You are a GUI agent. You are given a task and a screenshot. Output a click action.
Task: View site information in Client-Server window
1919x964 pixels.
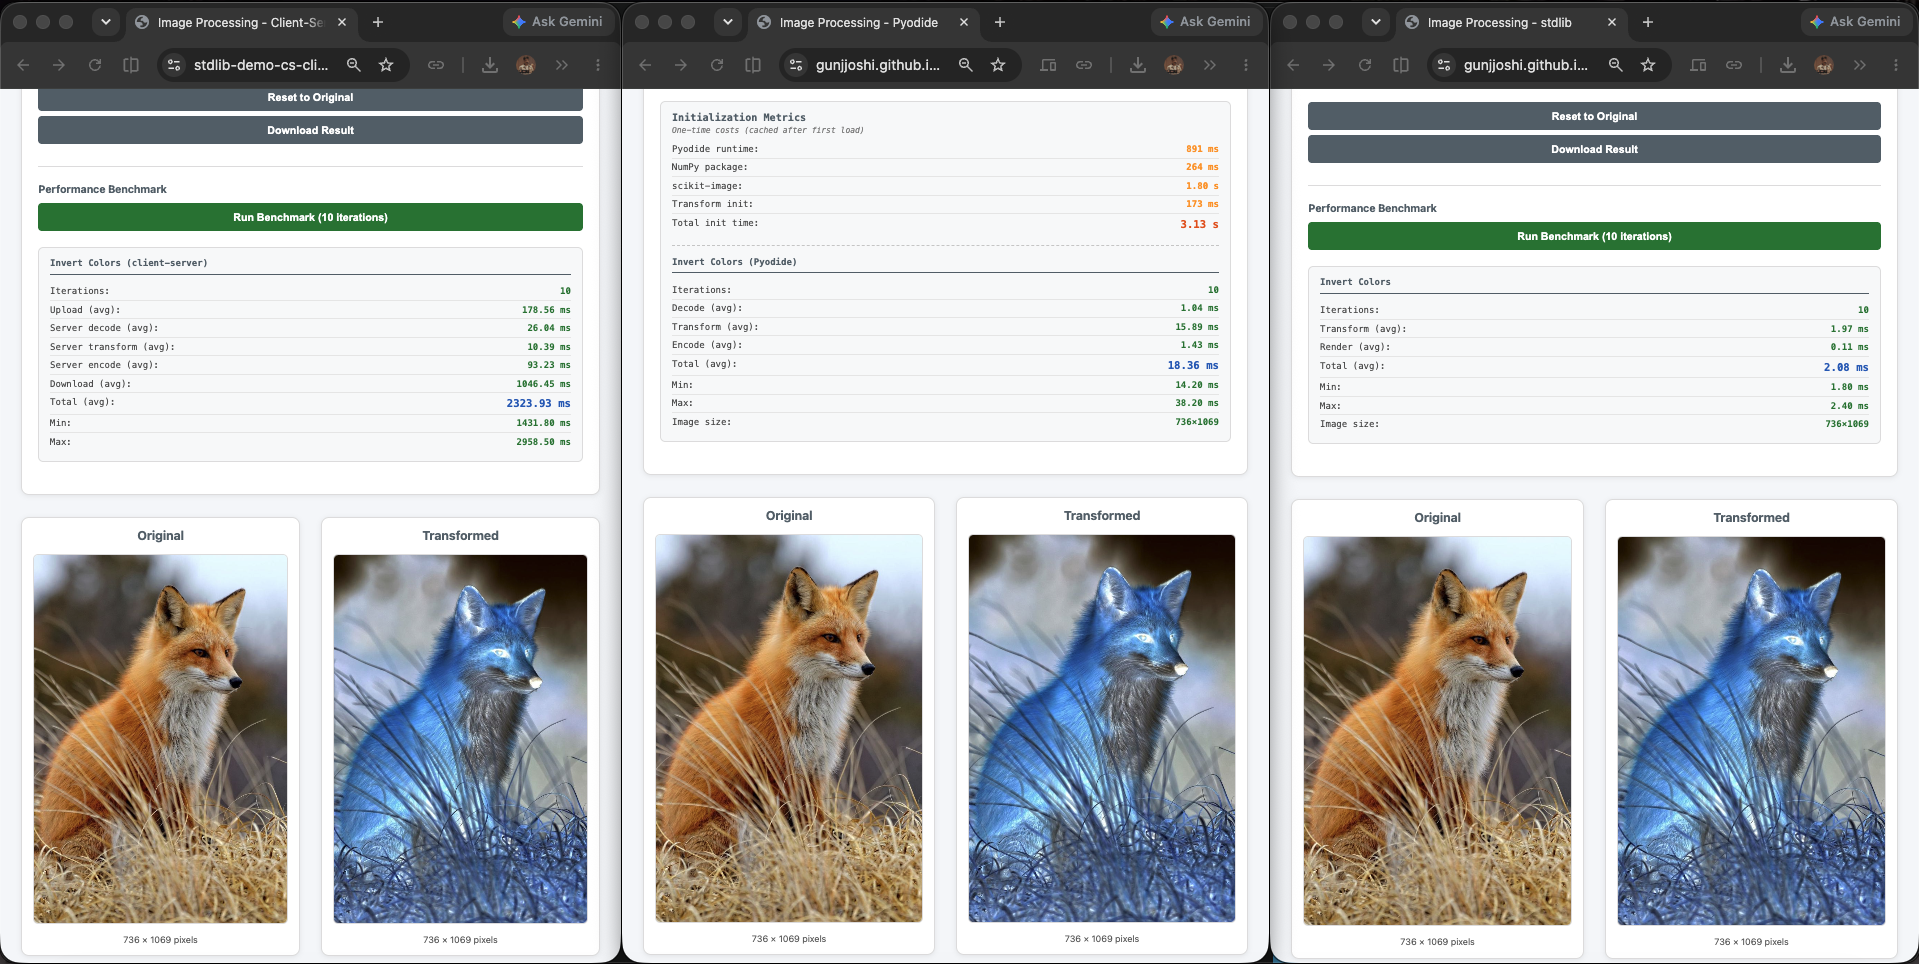click(x=174, y=65)
